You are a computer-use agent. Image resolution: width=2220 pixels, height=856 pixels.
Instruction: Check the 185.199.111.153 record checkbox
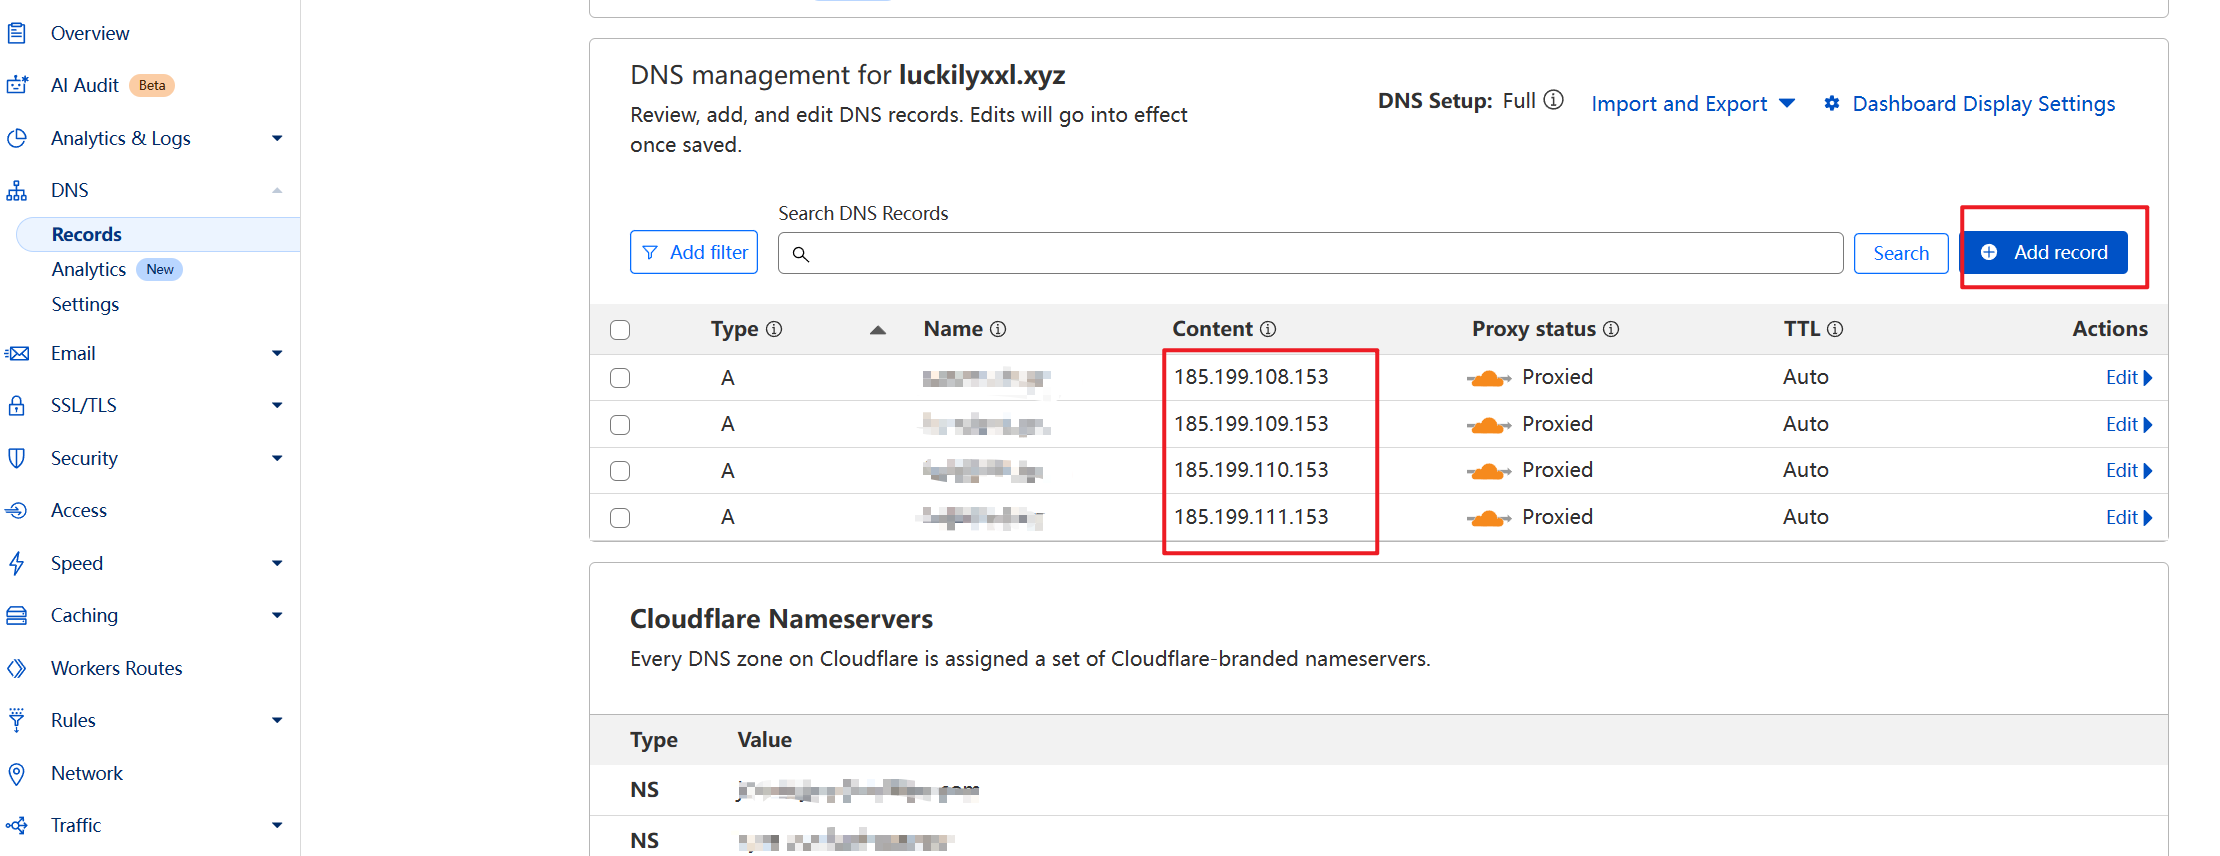(620, 518)
